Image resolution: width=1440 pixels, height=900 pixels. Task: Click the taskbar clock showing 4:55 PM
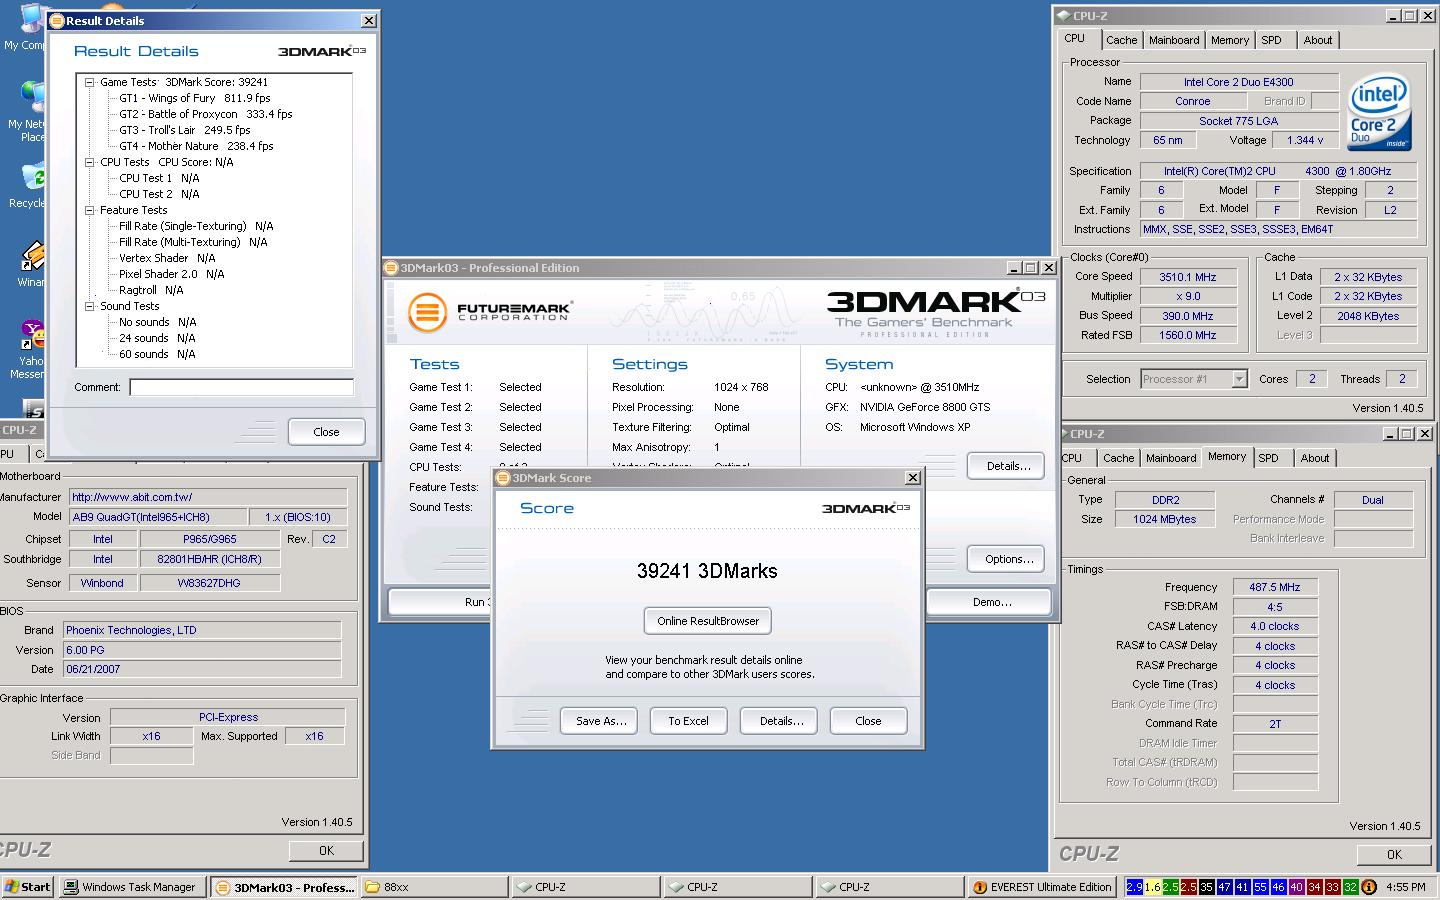[1405, 887]
